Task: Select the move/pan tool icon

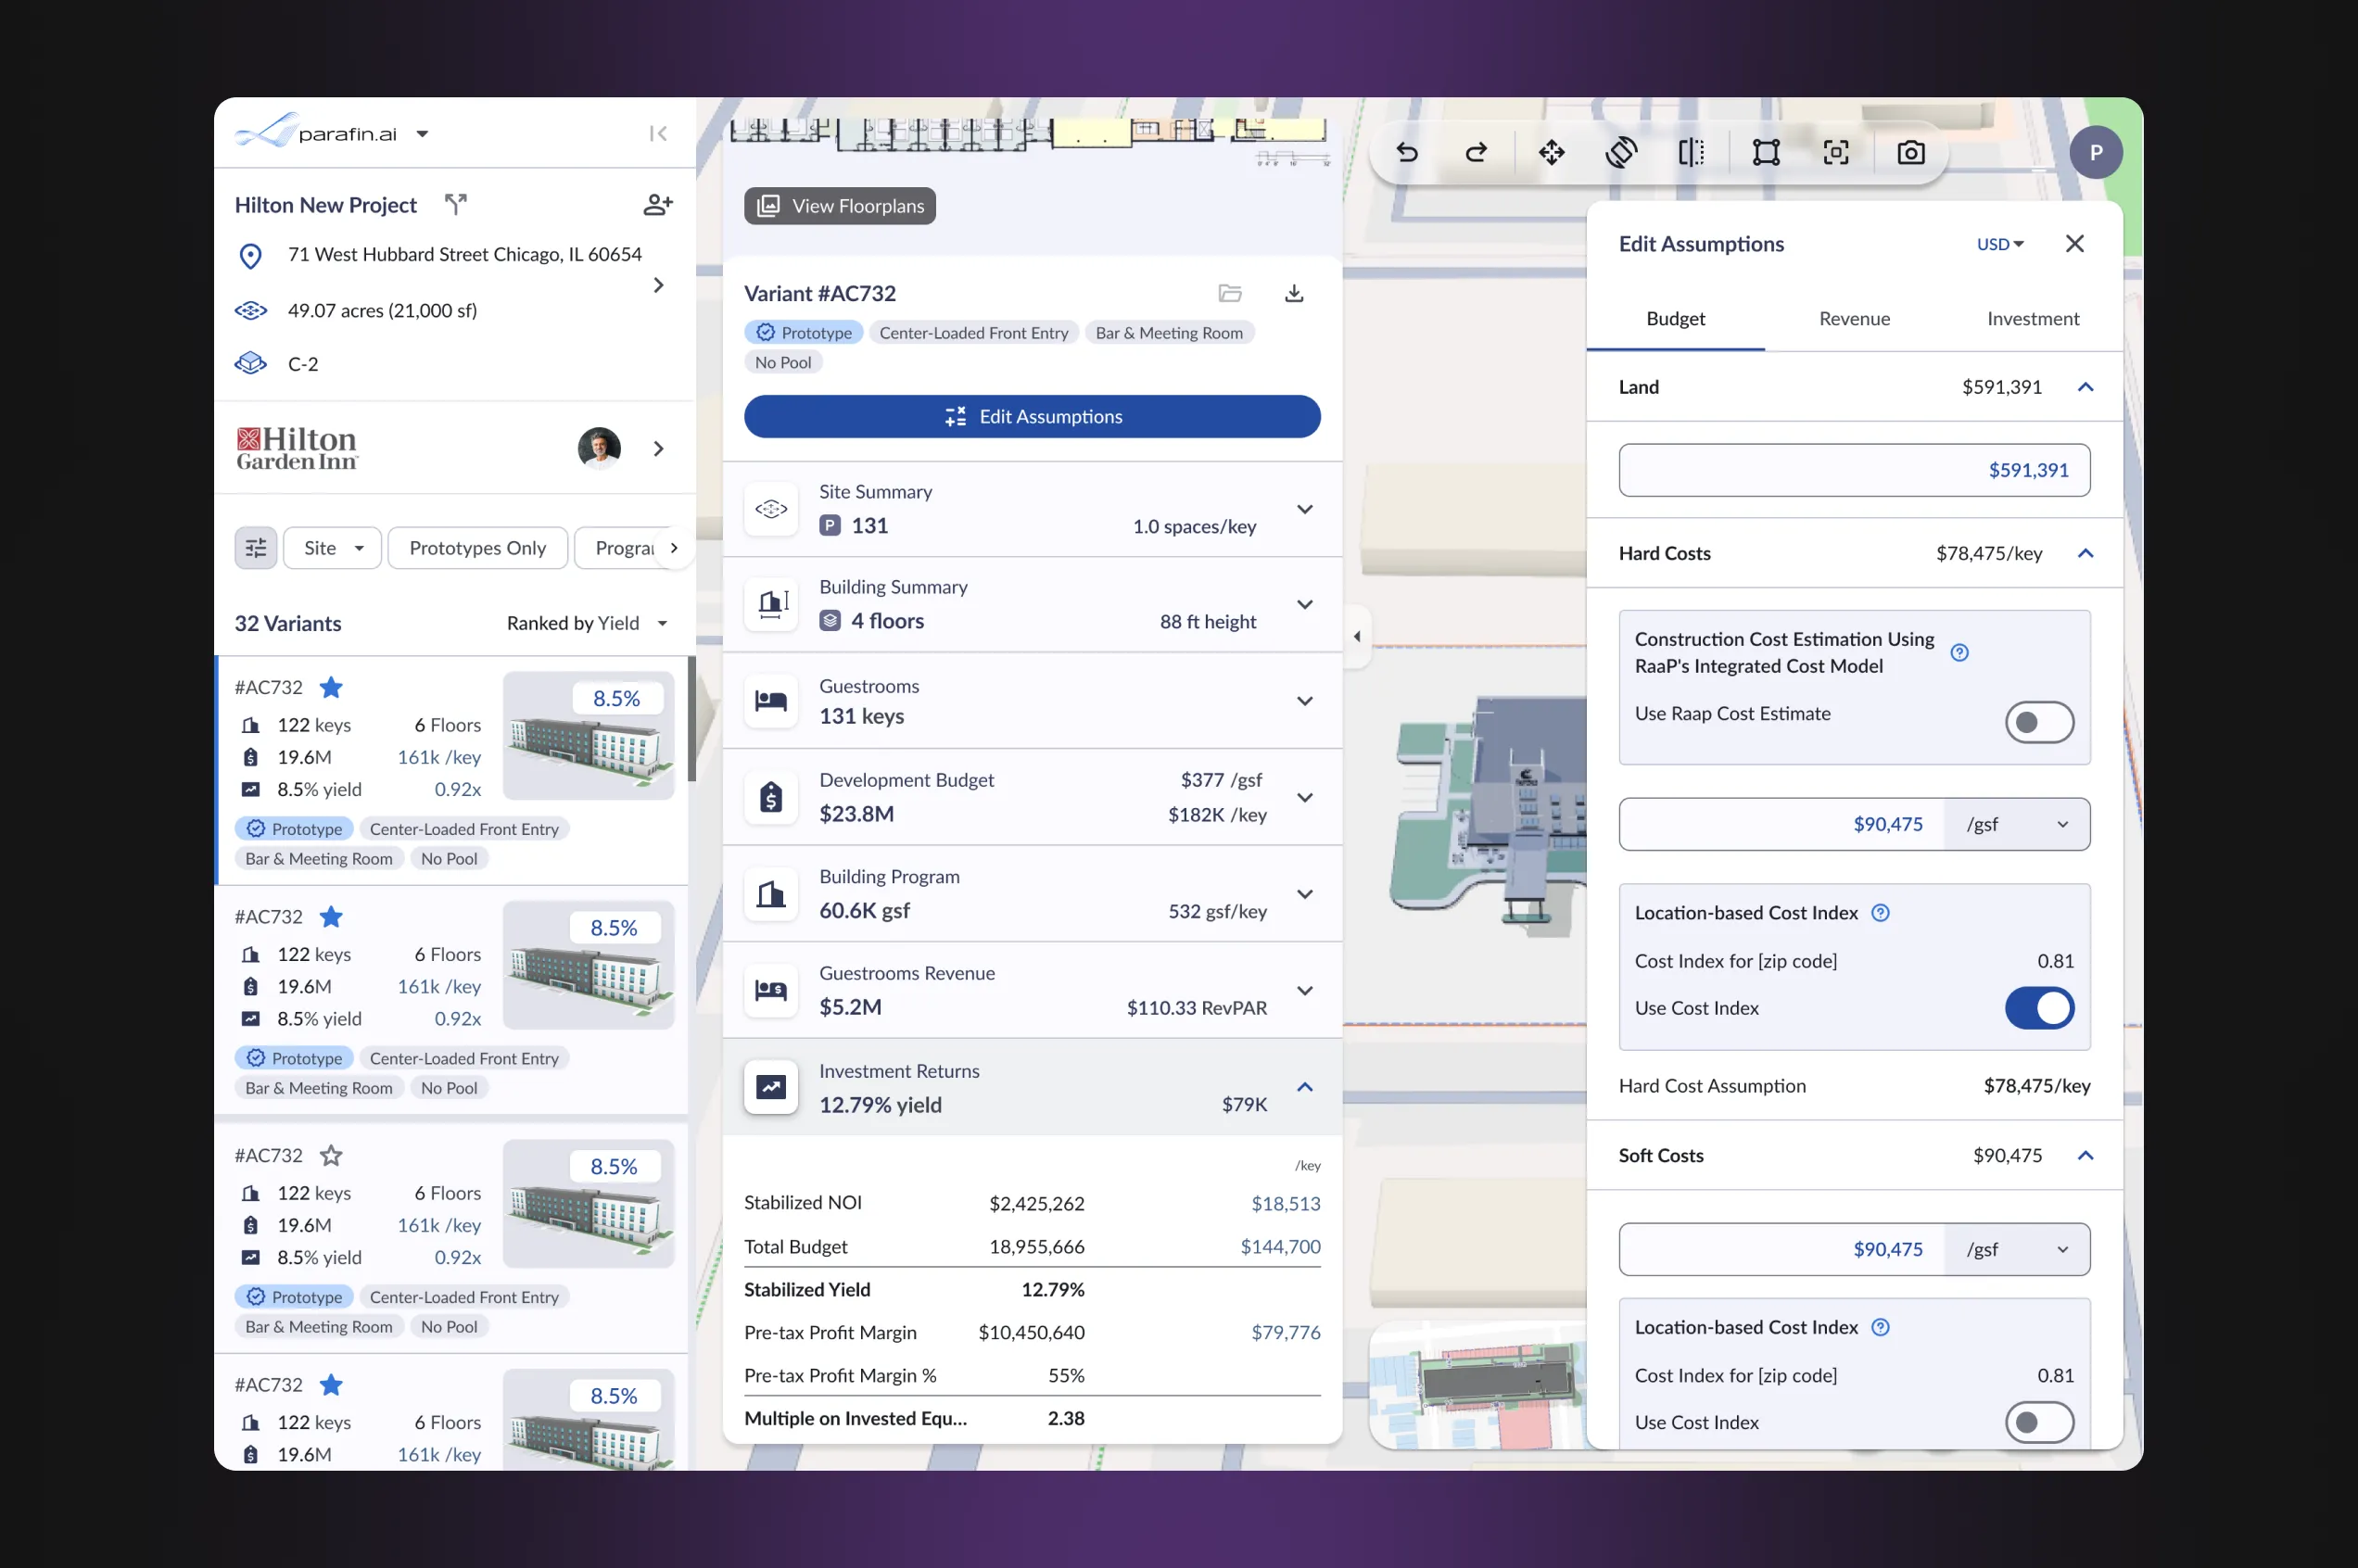Action: pyautogui.click(x=1551, y=152)
